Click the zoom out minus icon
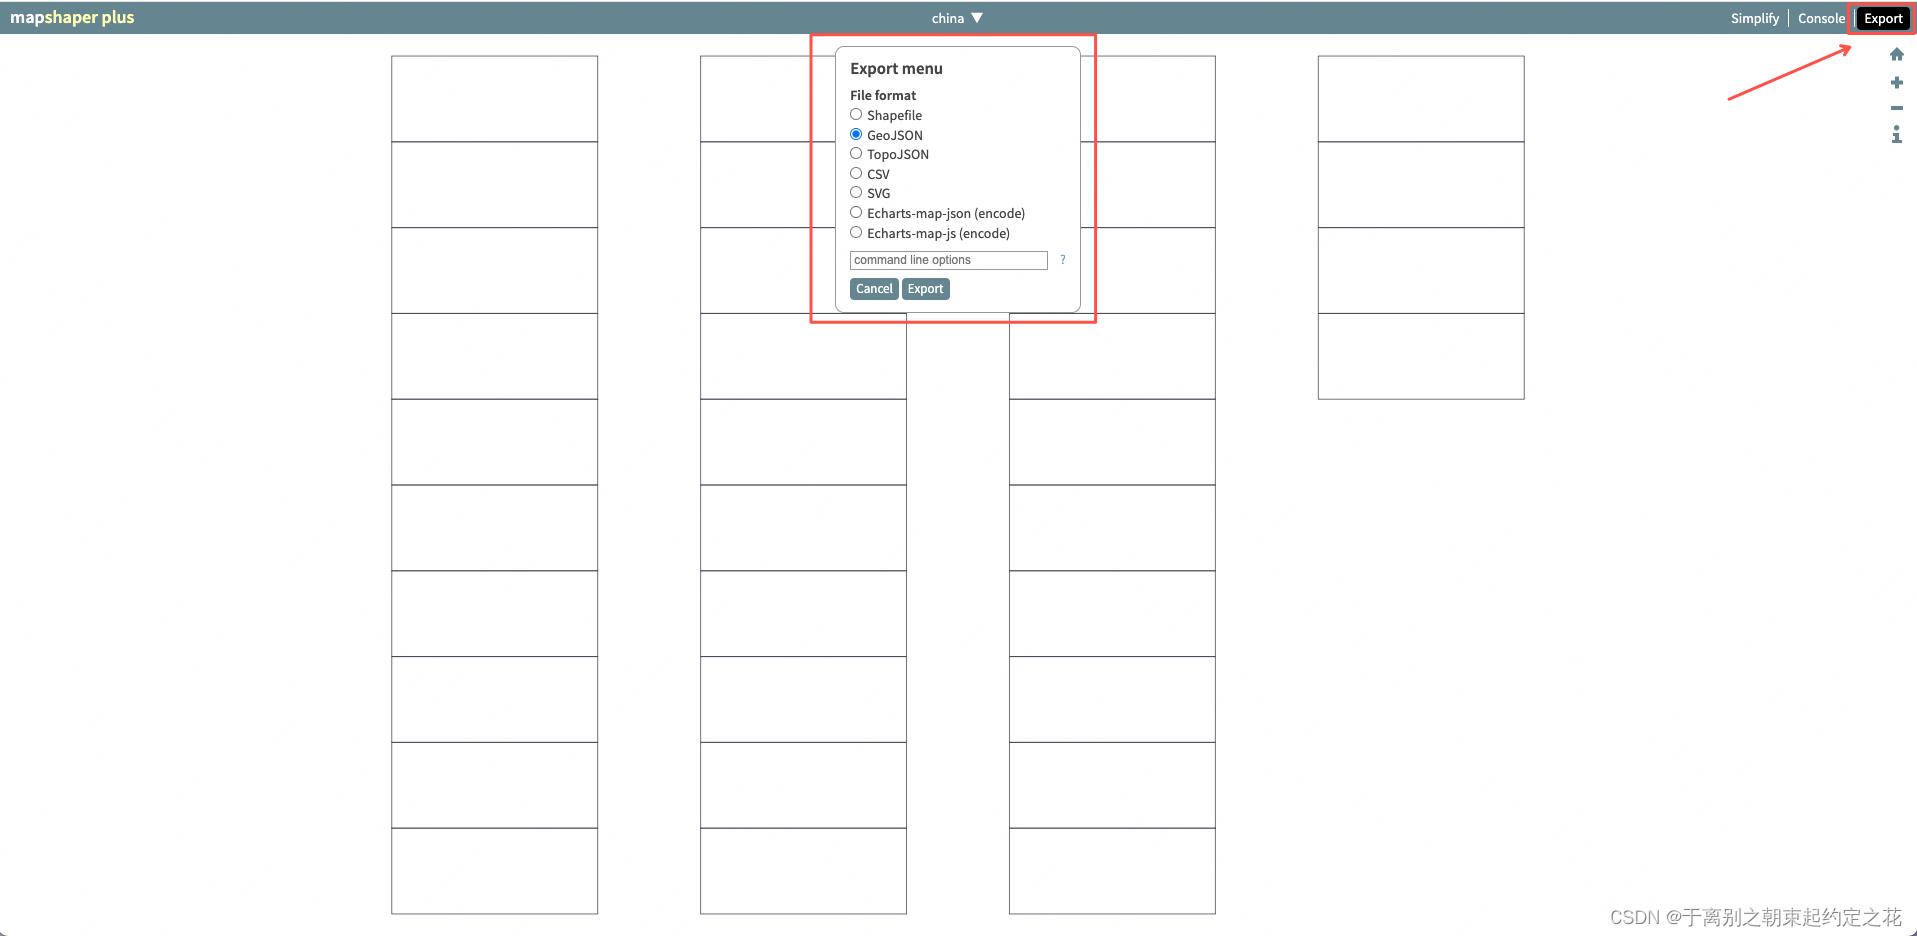This screenshot has width=1917, height=936. click(1896, 108)
